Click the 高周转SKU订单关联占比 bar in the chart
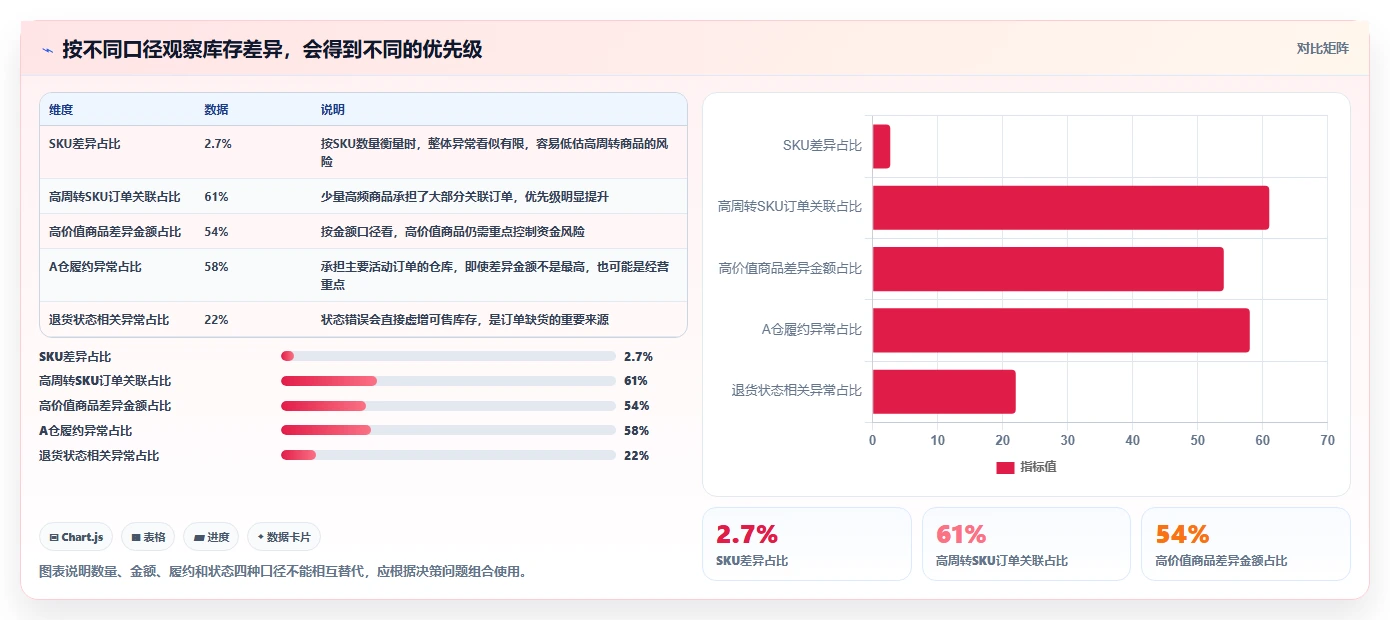Screen dimensions: 1390x620 pyautogui.click(x=1071, y=207)
